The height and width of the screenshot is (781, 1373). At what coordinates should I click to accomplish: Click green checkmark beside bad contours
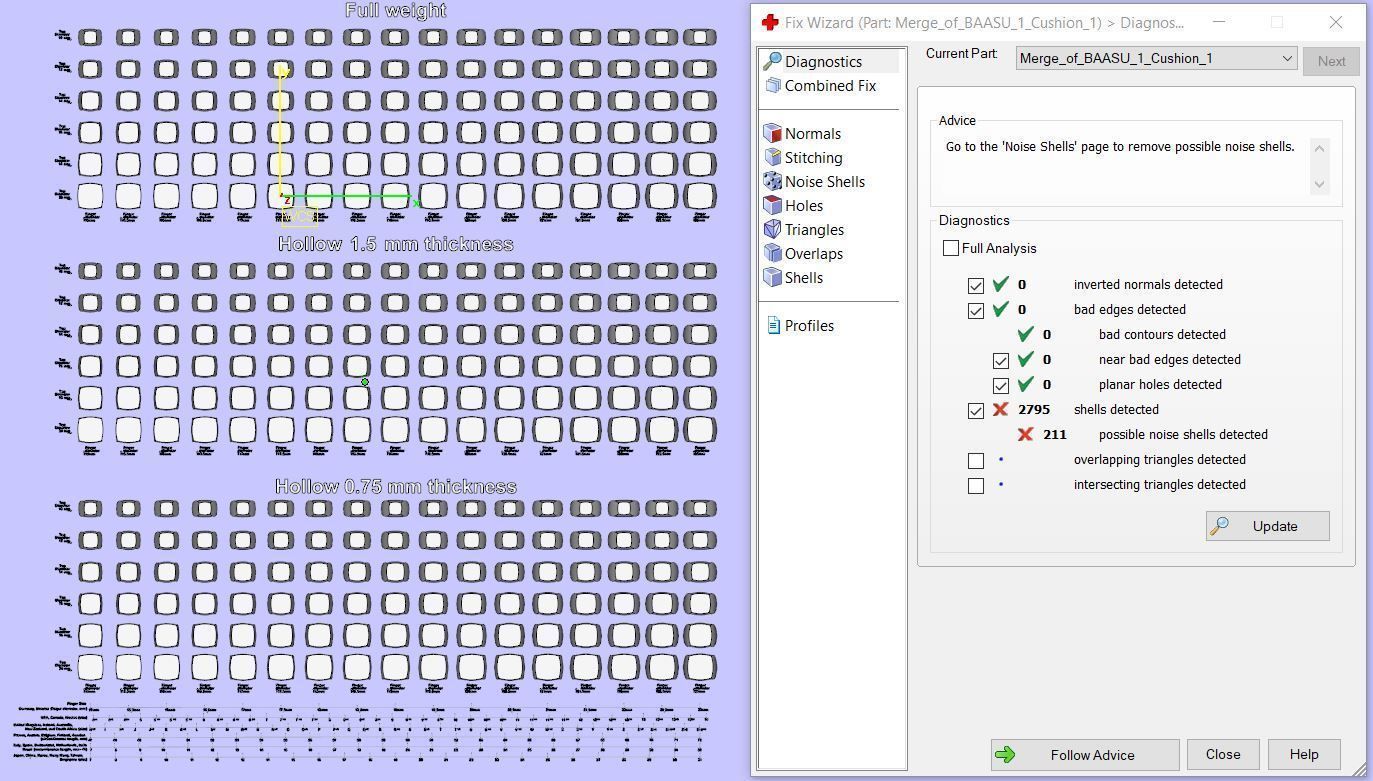(x=1025, y=335)
